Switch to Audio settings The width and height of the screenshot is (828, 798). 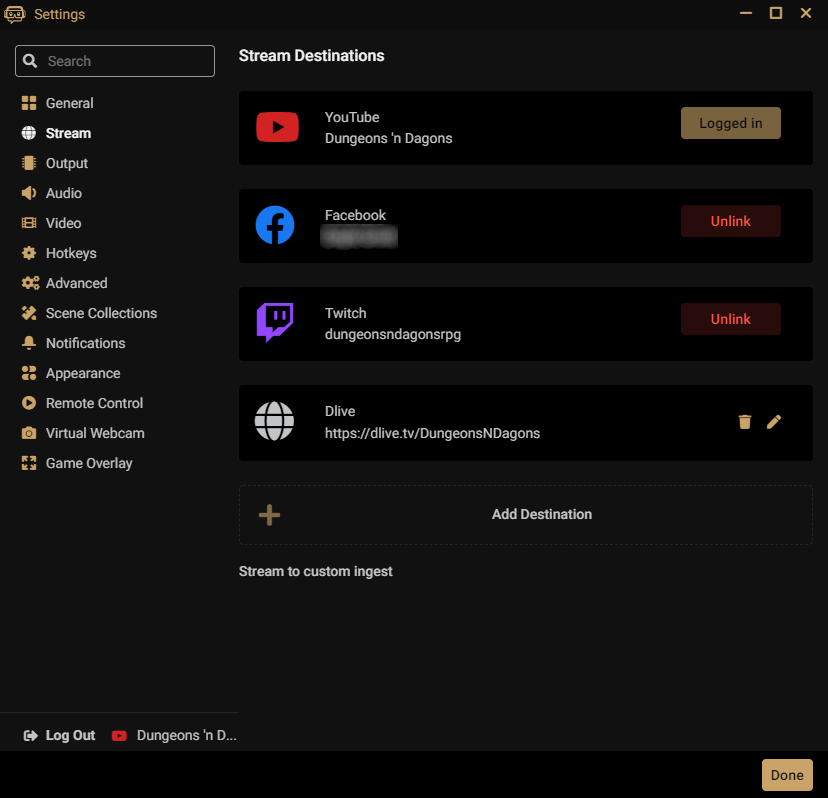[63, 193]
